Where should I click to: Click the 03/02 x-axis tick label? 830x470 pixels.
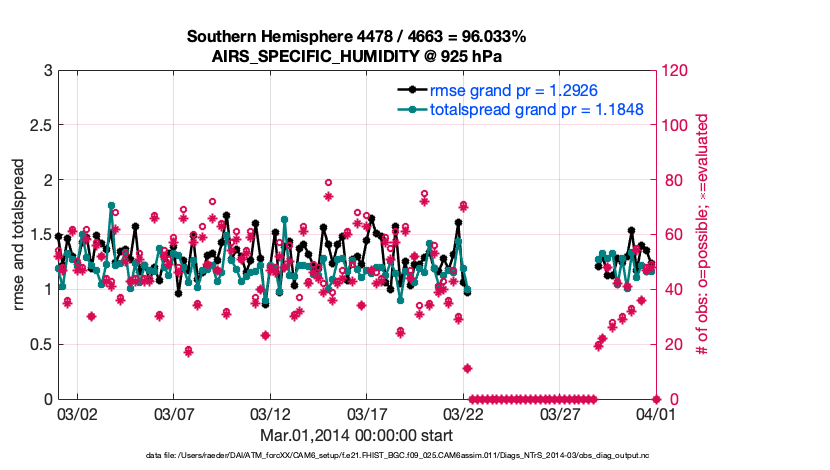tap(77, 413)
